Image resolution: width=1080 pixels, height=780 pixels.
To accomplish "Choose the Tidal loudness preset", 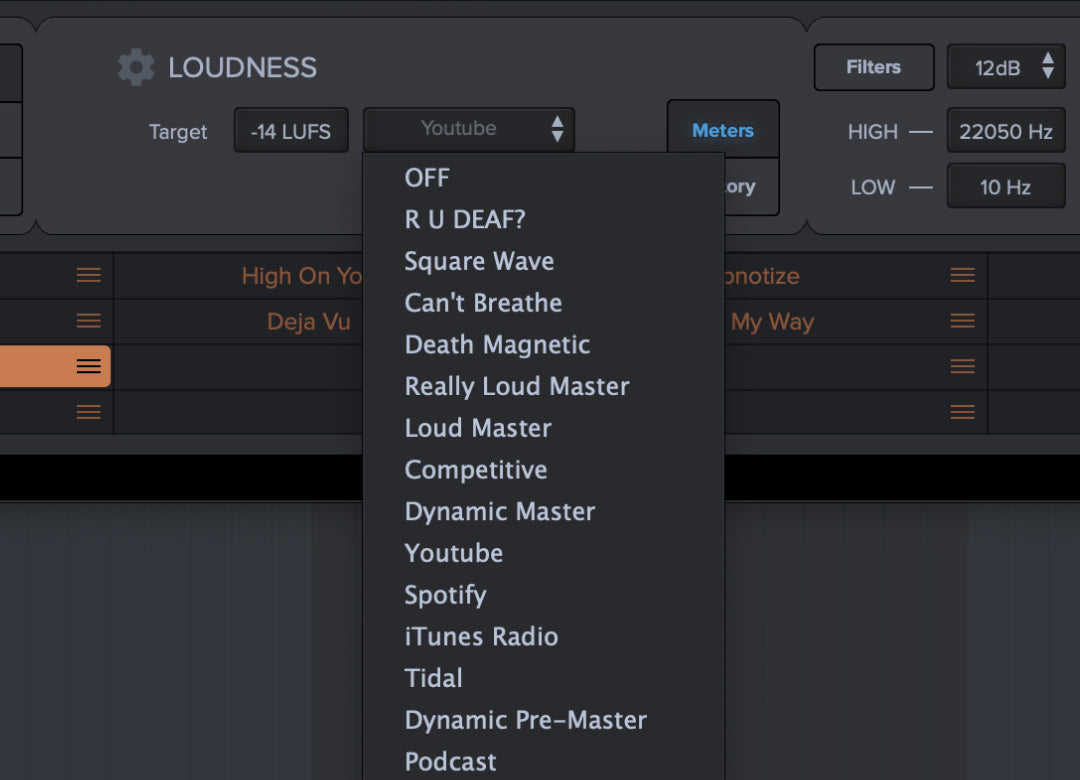I will [433, 678].
